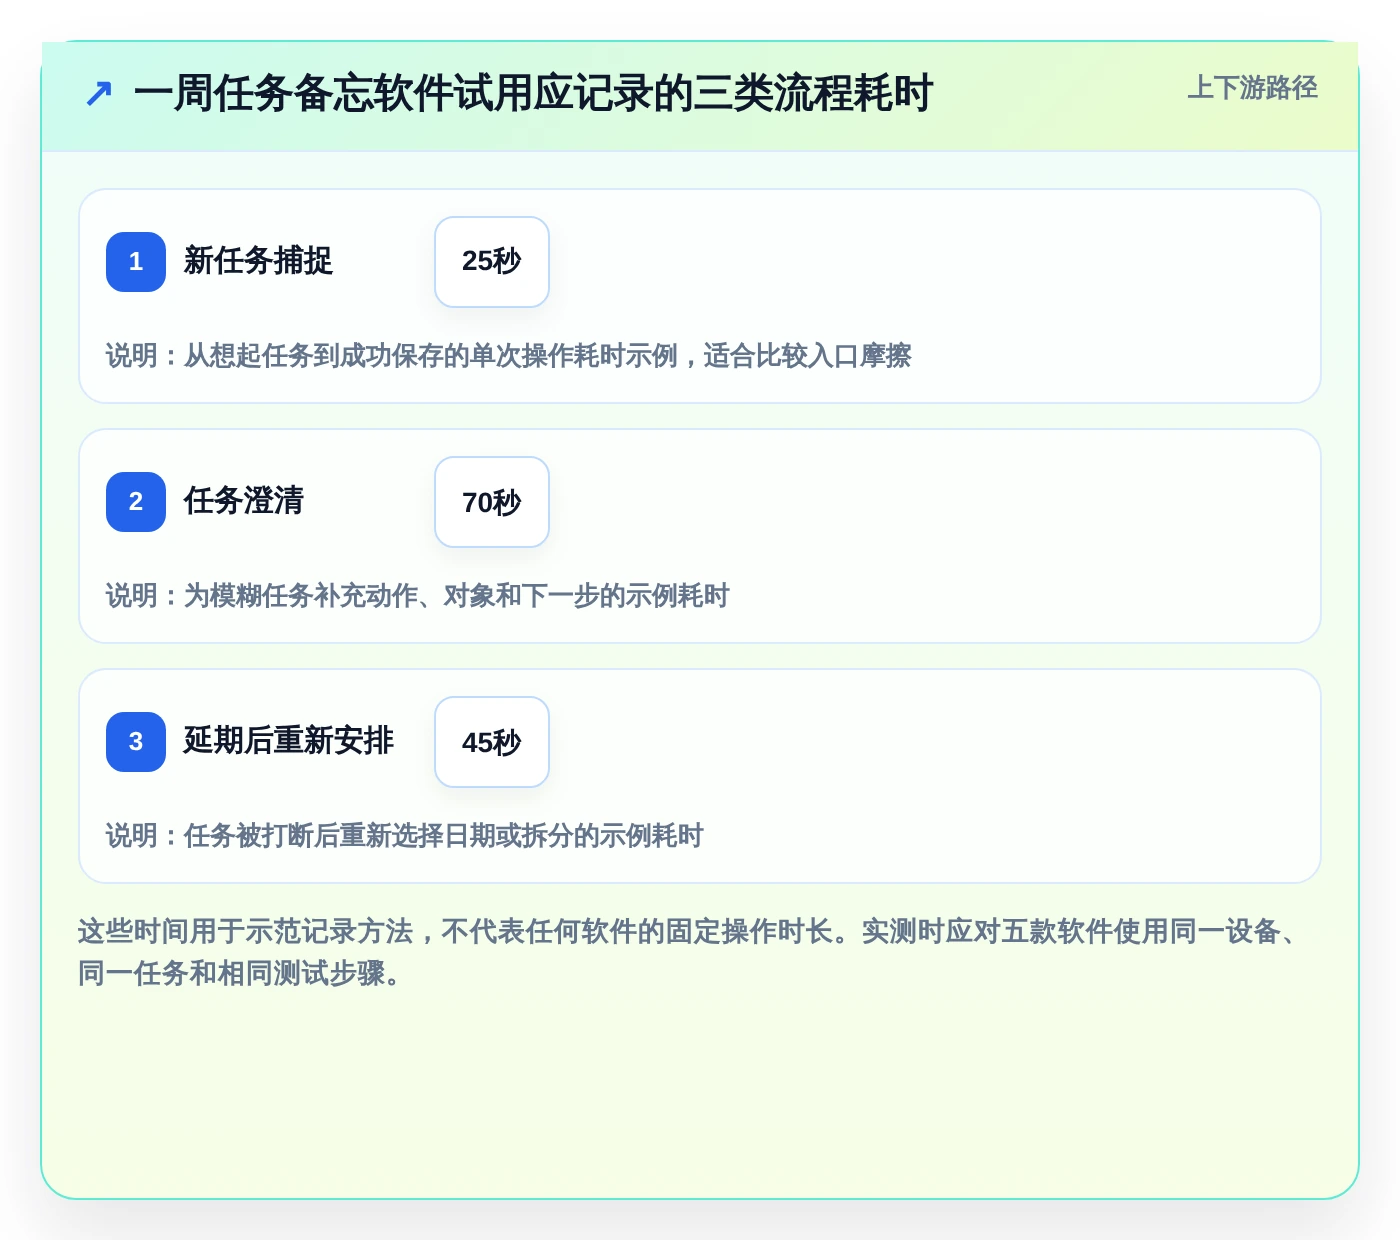Click the footnote beginning 这些时间用于示范记录方法
This screenshot has width=1400, height=1240.
[x=690, y=952]
